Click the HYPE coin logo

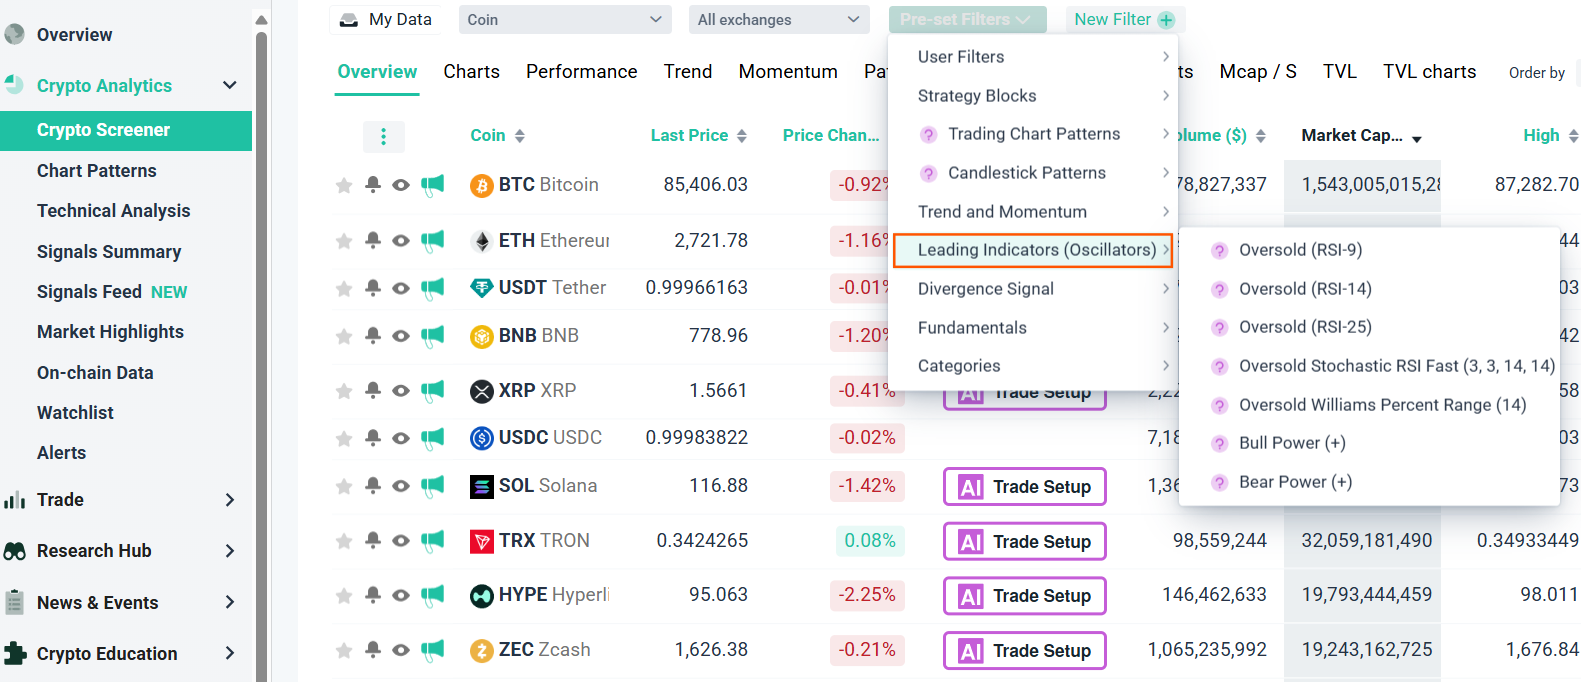click(482, 596)
